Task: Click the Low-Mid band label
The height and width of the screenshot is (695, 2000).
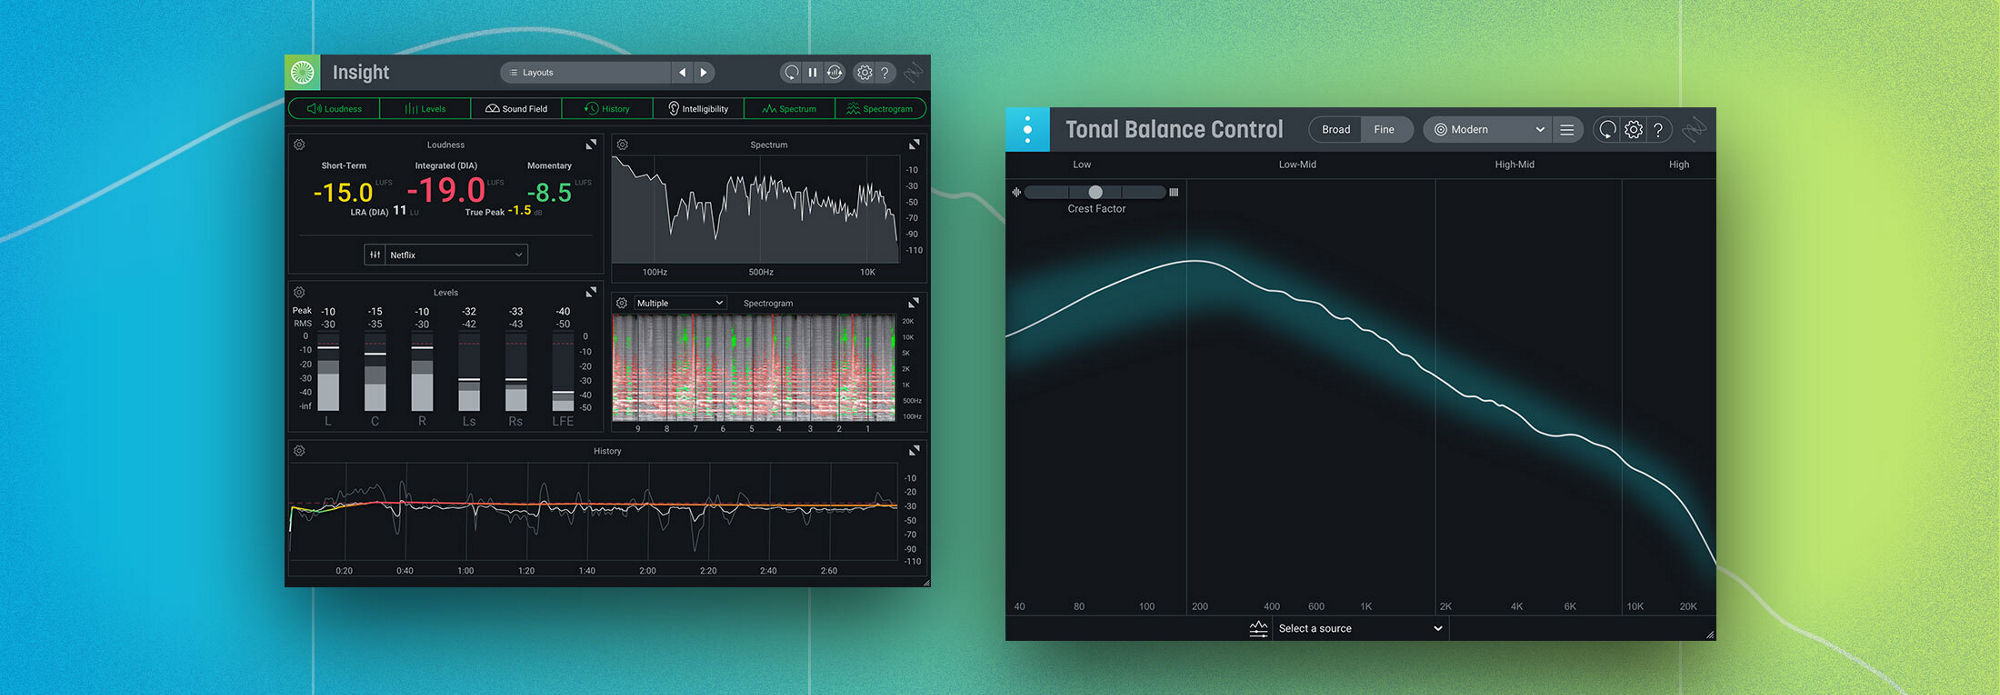Action: tap(1297, 165)
